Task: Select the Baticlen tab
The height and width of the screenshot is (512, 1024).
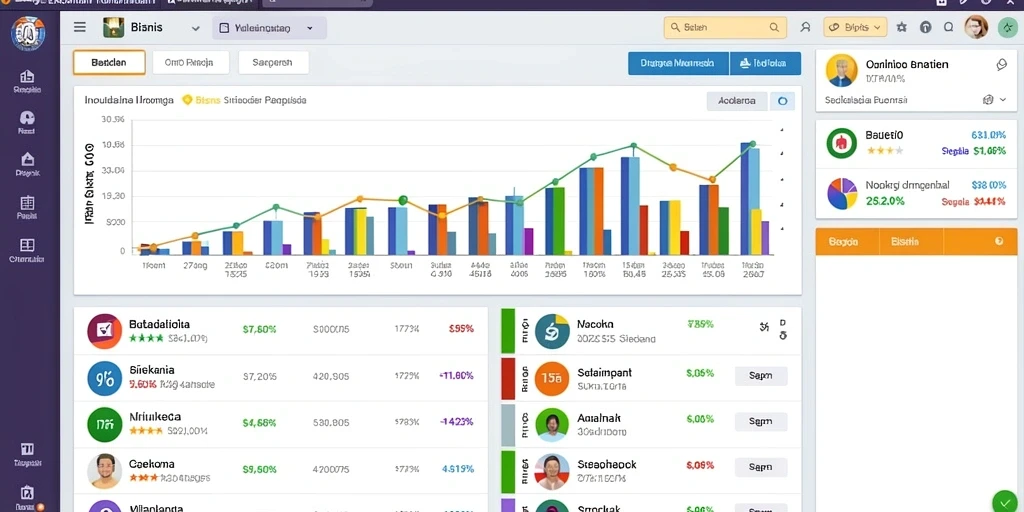Action: coord(109,63)
